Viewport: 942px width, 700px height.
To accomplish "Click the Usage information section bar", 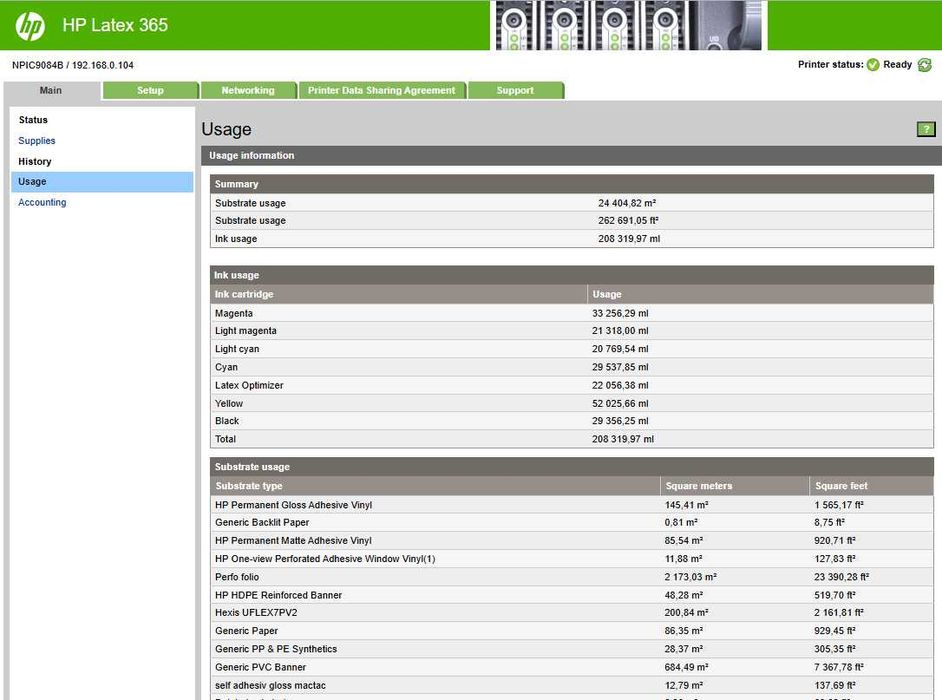I will [571, 156].
